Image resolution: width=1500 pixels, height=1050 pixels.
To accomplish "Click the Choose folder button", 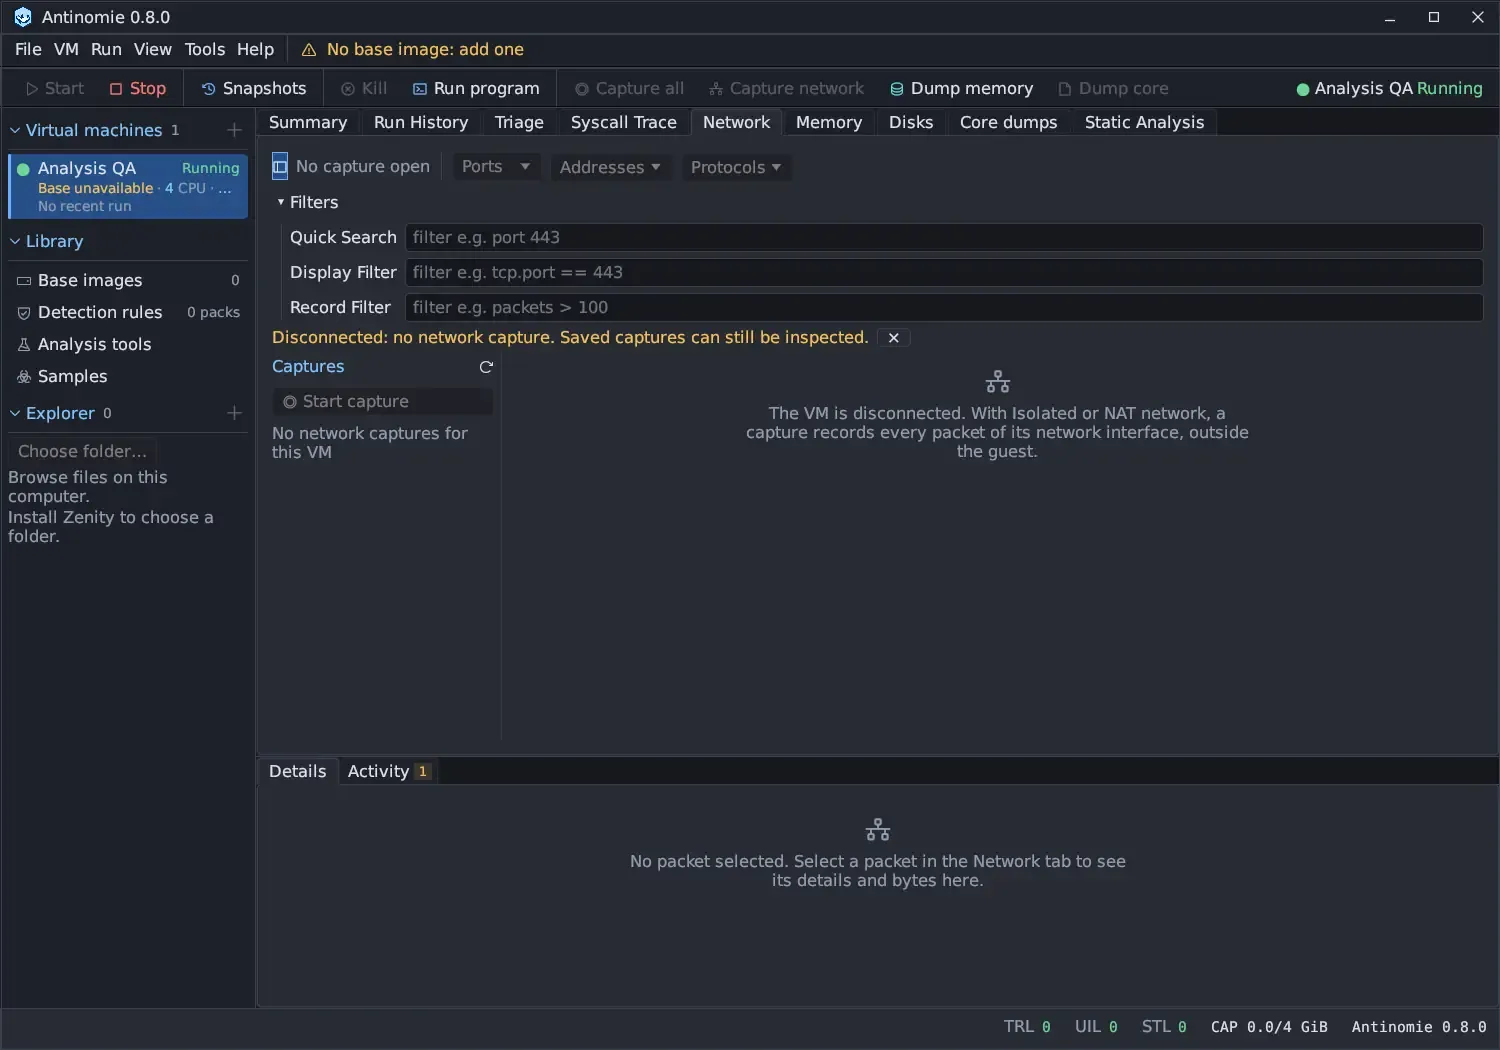I will (82, 451).
